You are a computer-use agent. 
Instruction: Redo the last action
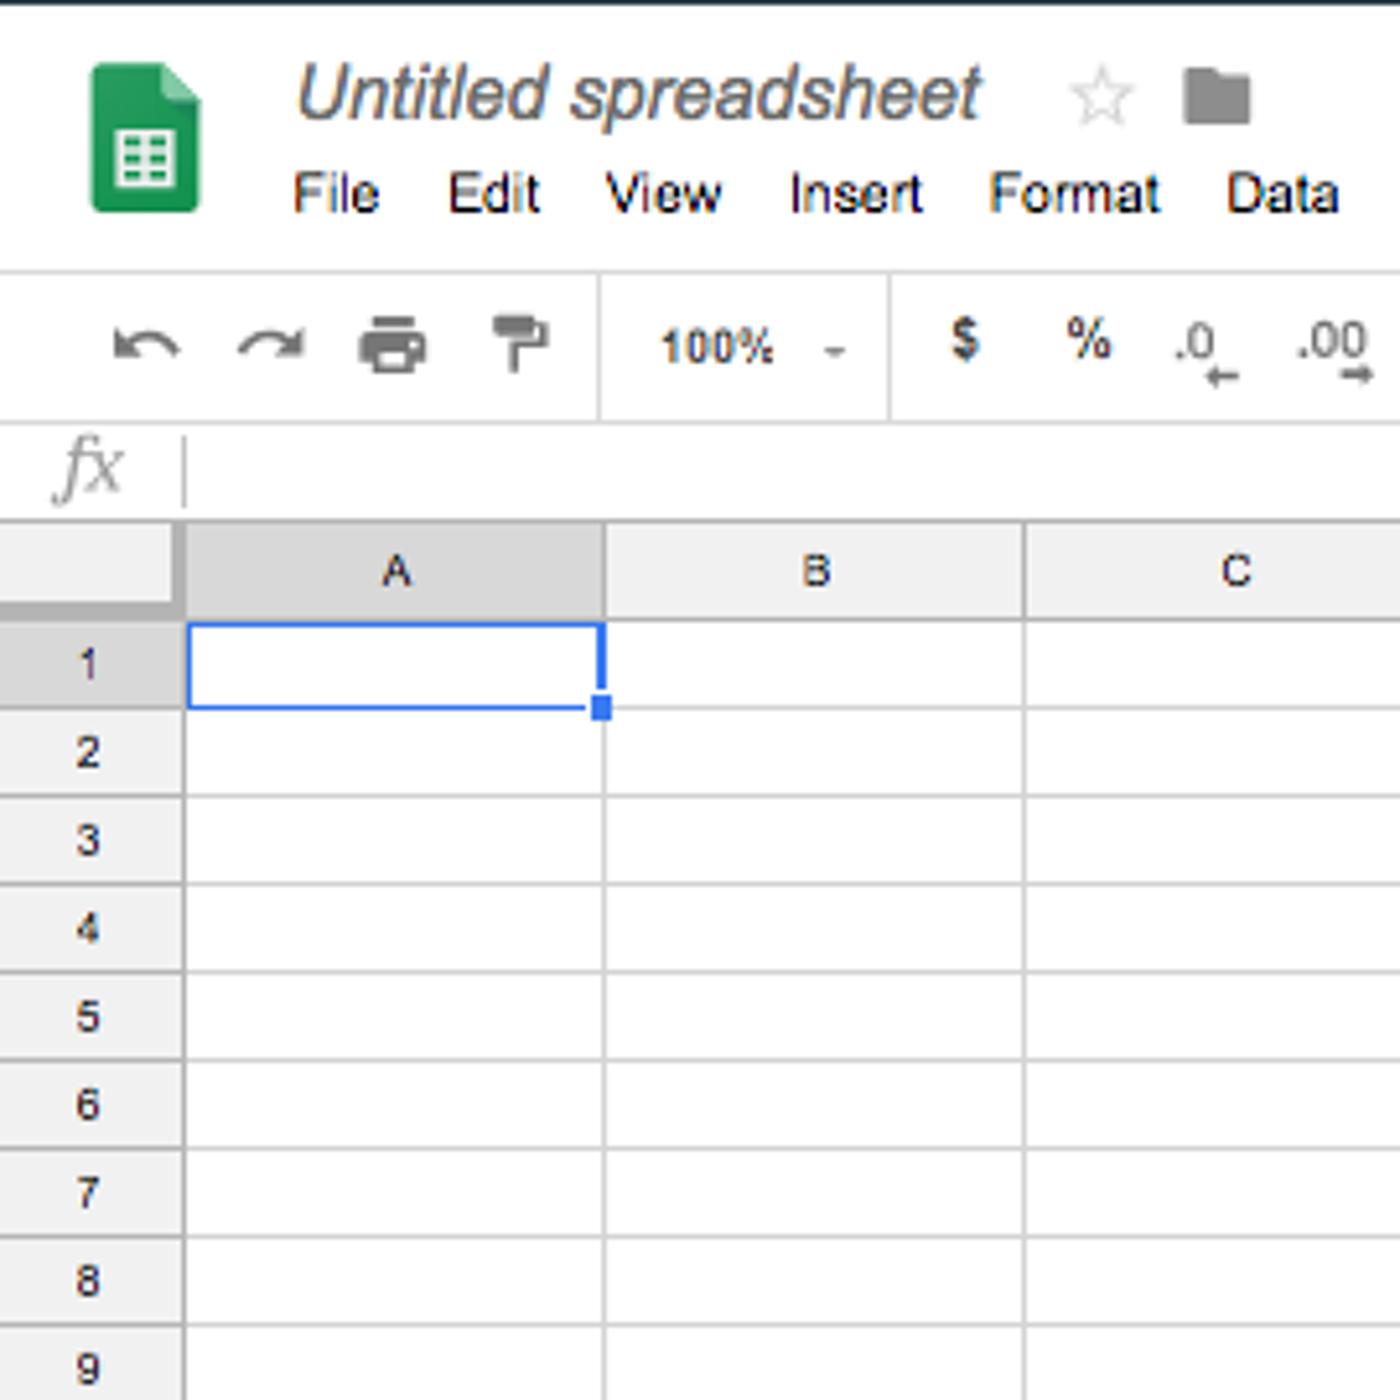[271, 346]
